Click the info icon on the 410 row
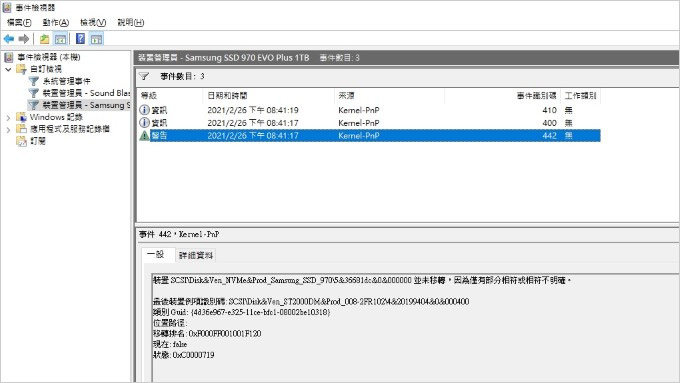The image size is (680, 383). [144, 110]
